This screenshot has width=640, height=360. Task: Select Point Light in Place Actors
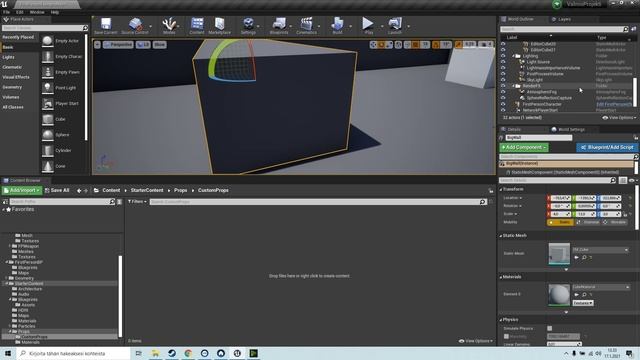pyautogui.click(x=63, y=88)
